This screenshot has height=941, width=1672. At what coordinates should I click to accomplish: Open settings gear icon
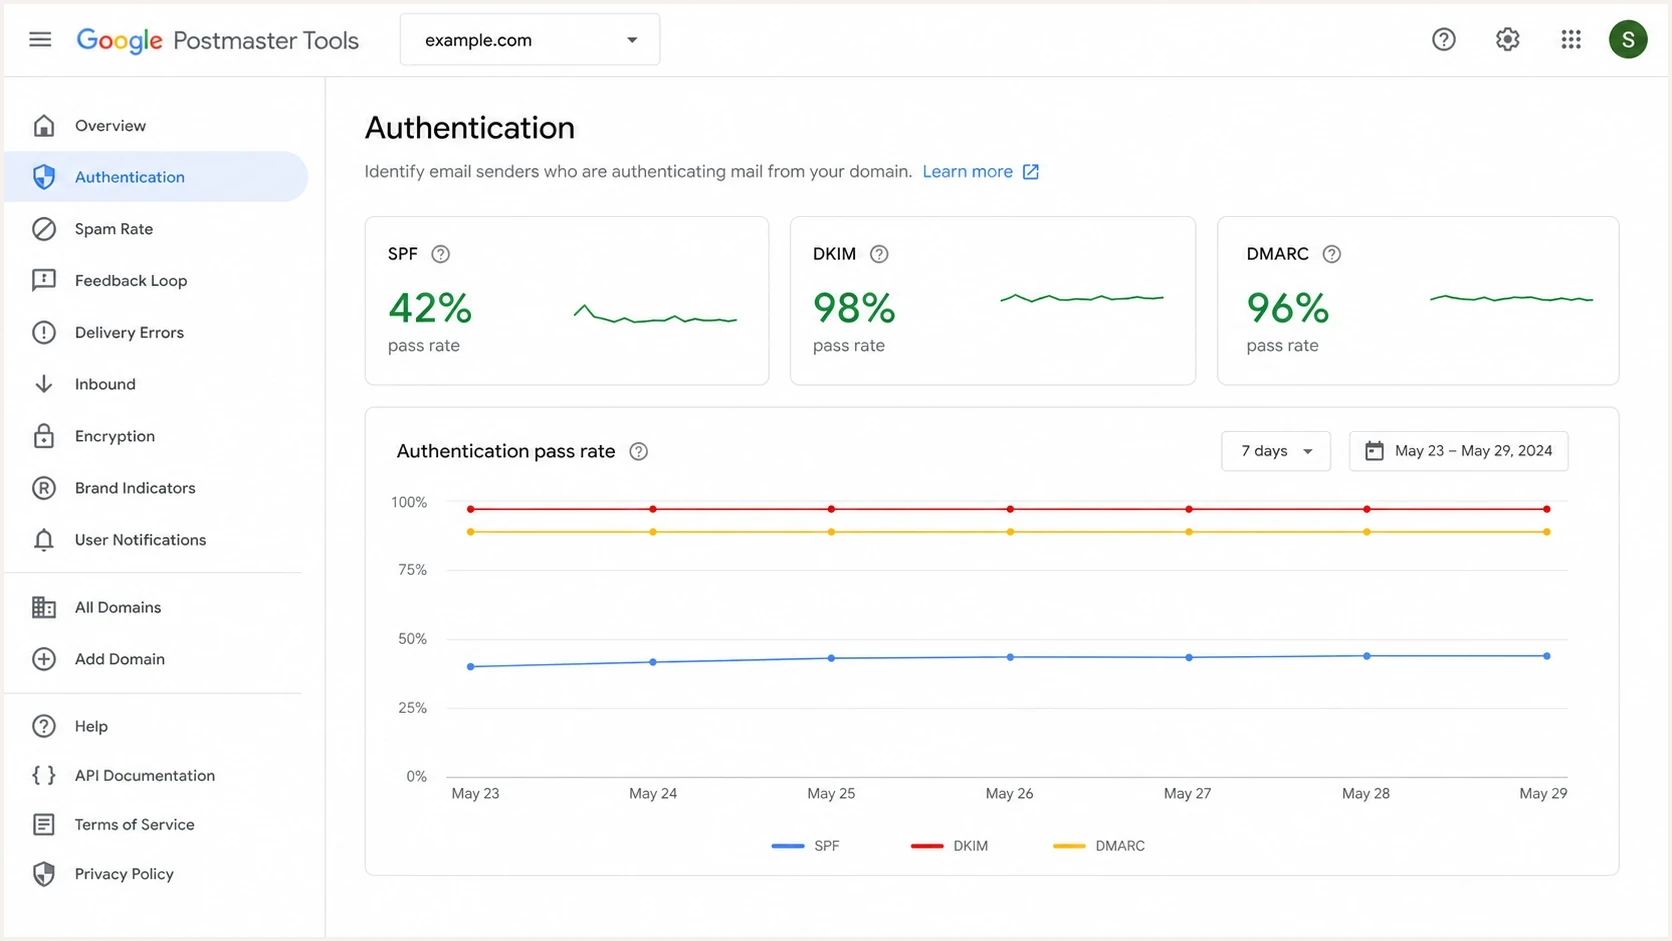click(x=1507, y=39)
